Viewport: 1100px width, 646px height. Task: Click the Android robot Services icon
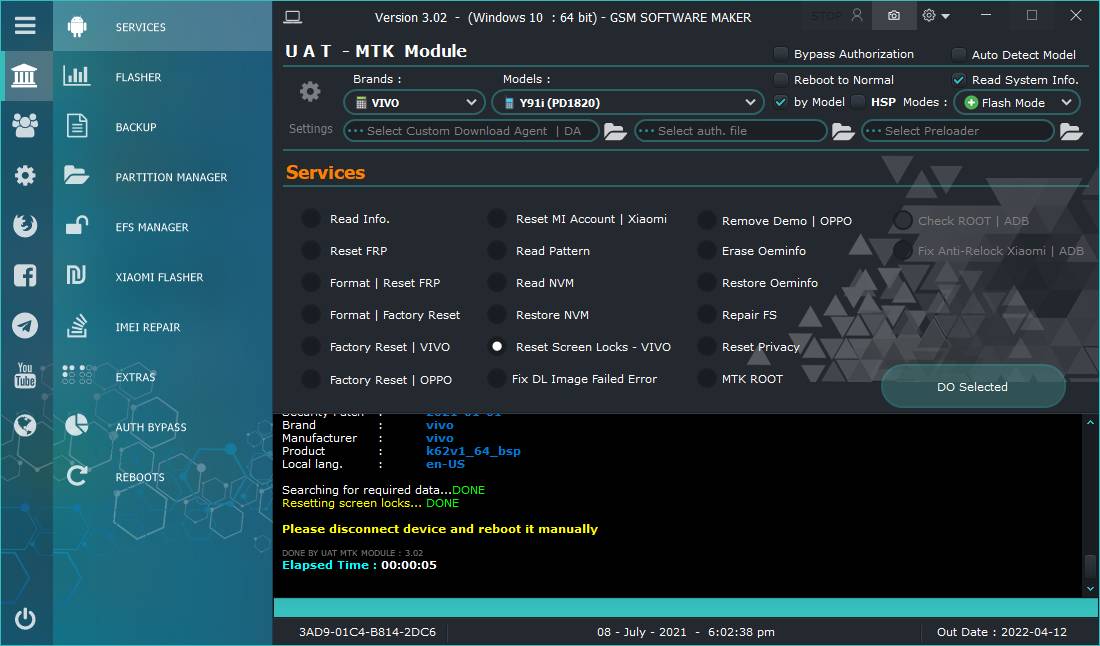[77, 27]
